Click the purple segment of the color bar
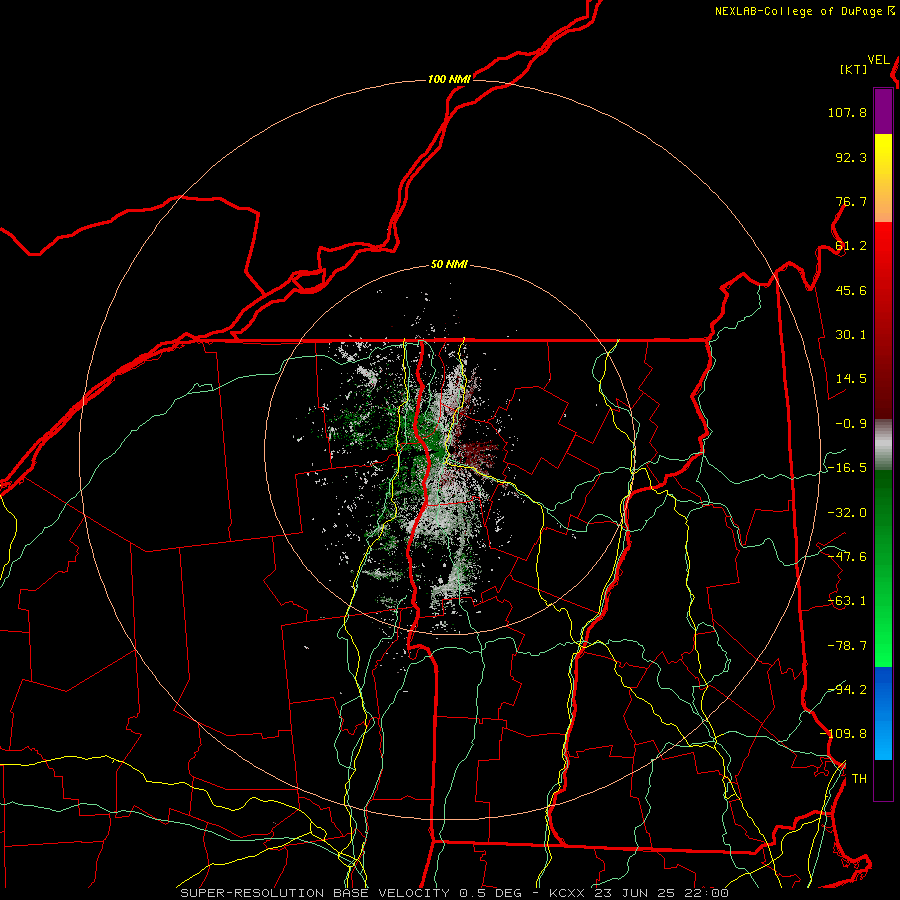Viewport: 900px width, 900px height. click(883, 112)
